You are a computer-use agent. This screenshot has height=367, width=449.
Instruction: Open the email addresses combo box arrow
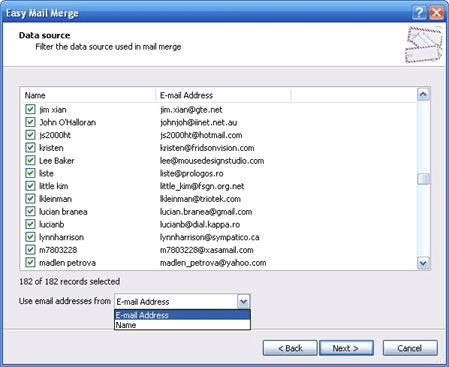pos(243,302)
